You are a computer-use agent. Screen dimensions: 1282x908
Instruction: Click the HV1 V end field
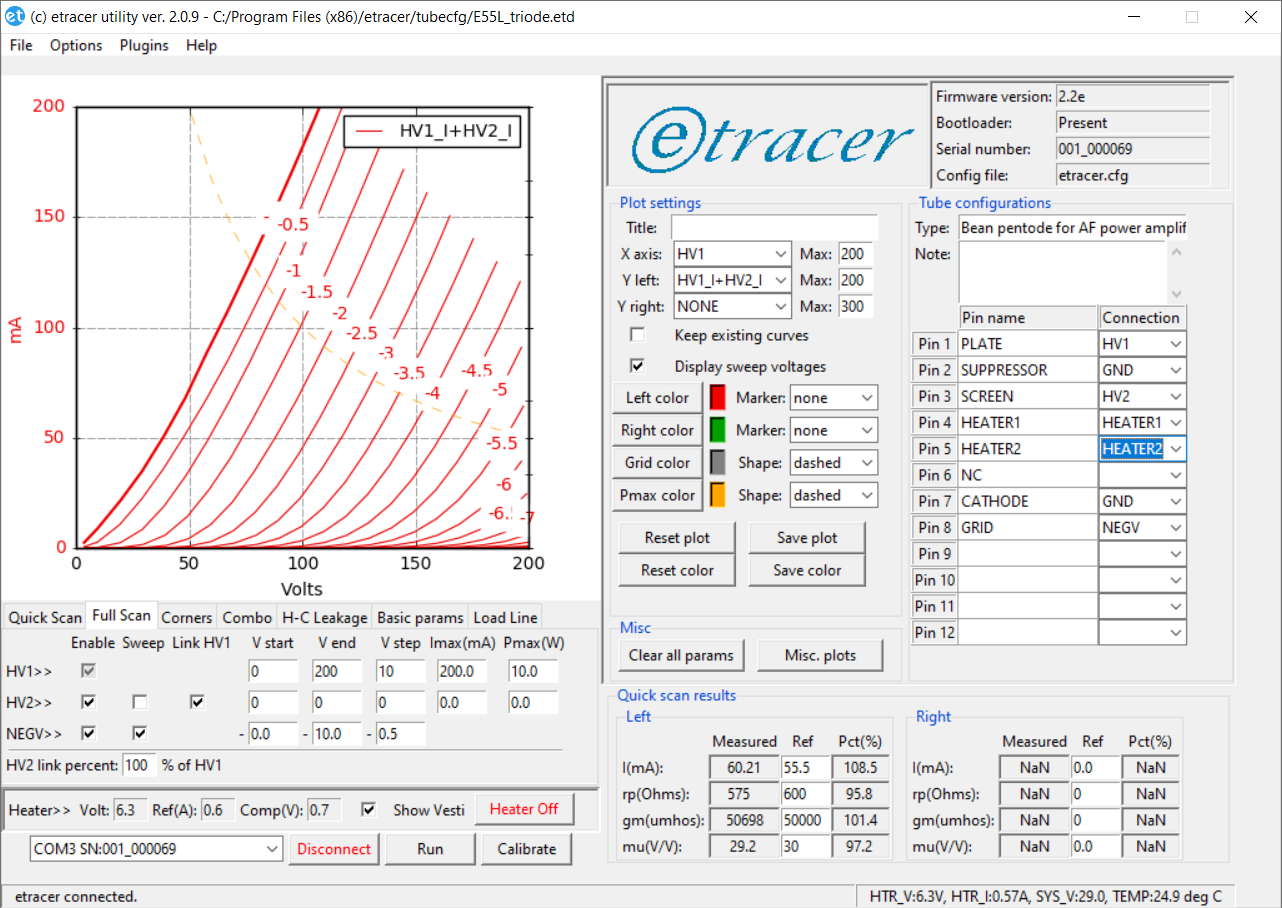coord(338,671)
